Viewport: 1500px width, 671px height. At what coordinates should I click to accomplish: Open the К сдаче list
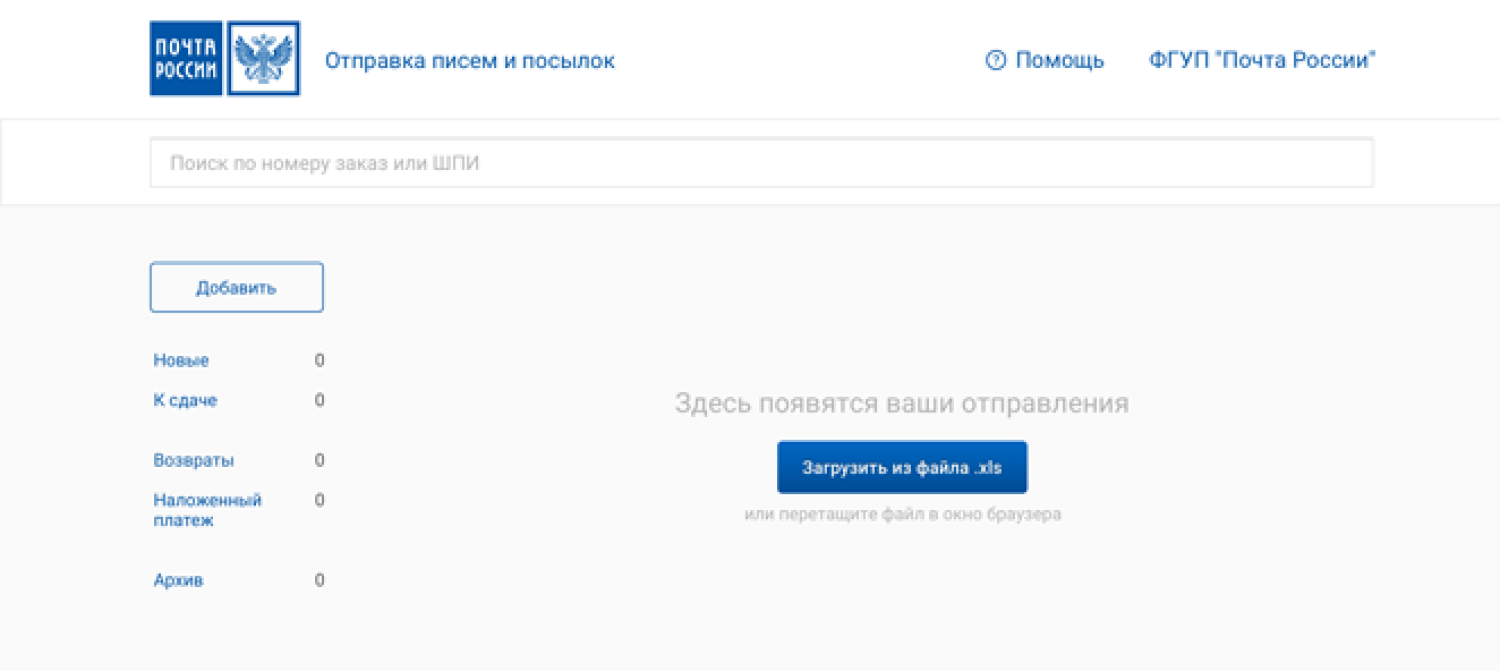pyautogui.click(x=185, y=401)
